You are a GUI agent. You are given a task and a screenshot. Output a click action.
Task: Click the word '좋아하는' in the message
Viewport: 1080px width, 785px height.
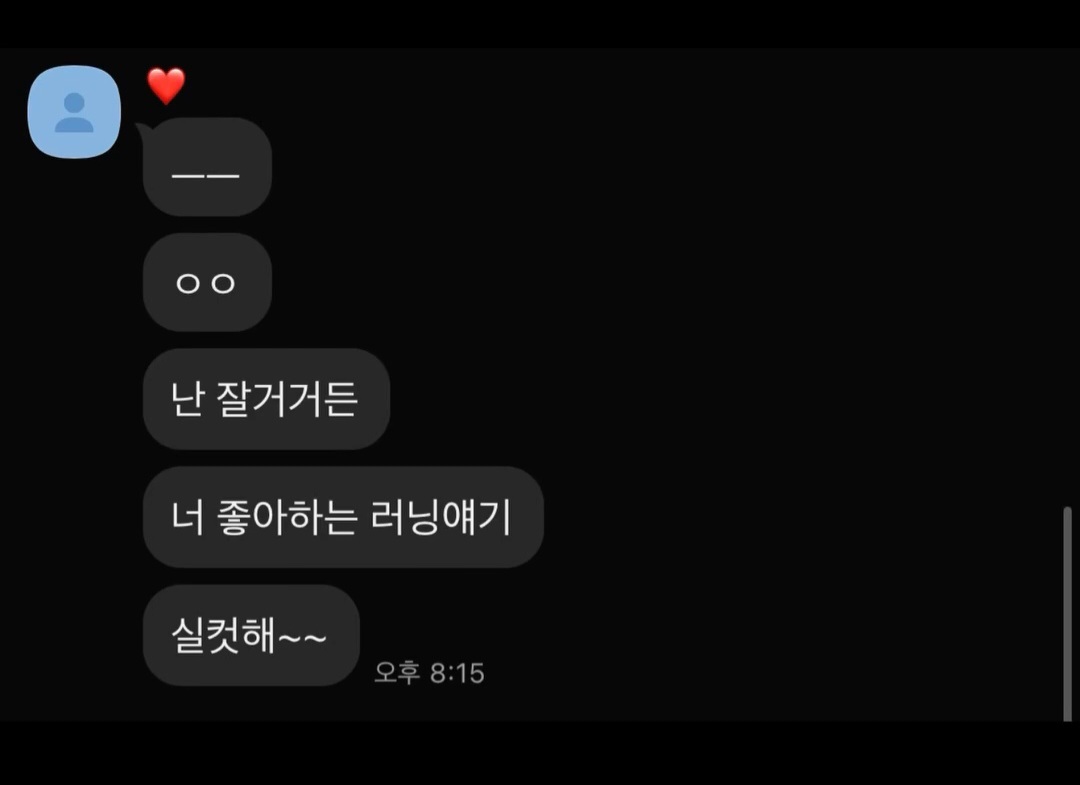tap(288, 516)
